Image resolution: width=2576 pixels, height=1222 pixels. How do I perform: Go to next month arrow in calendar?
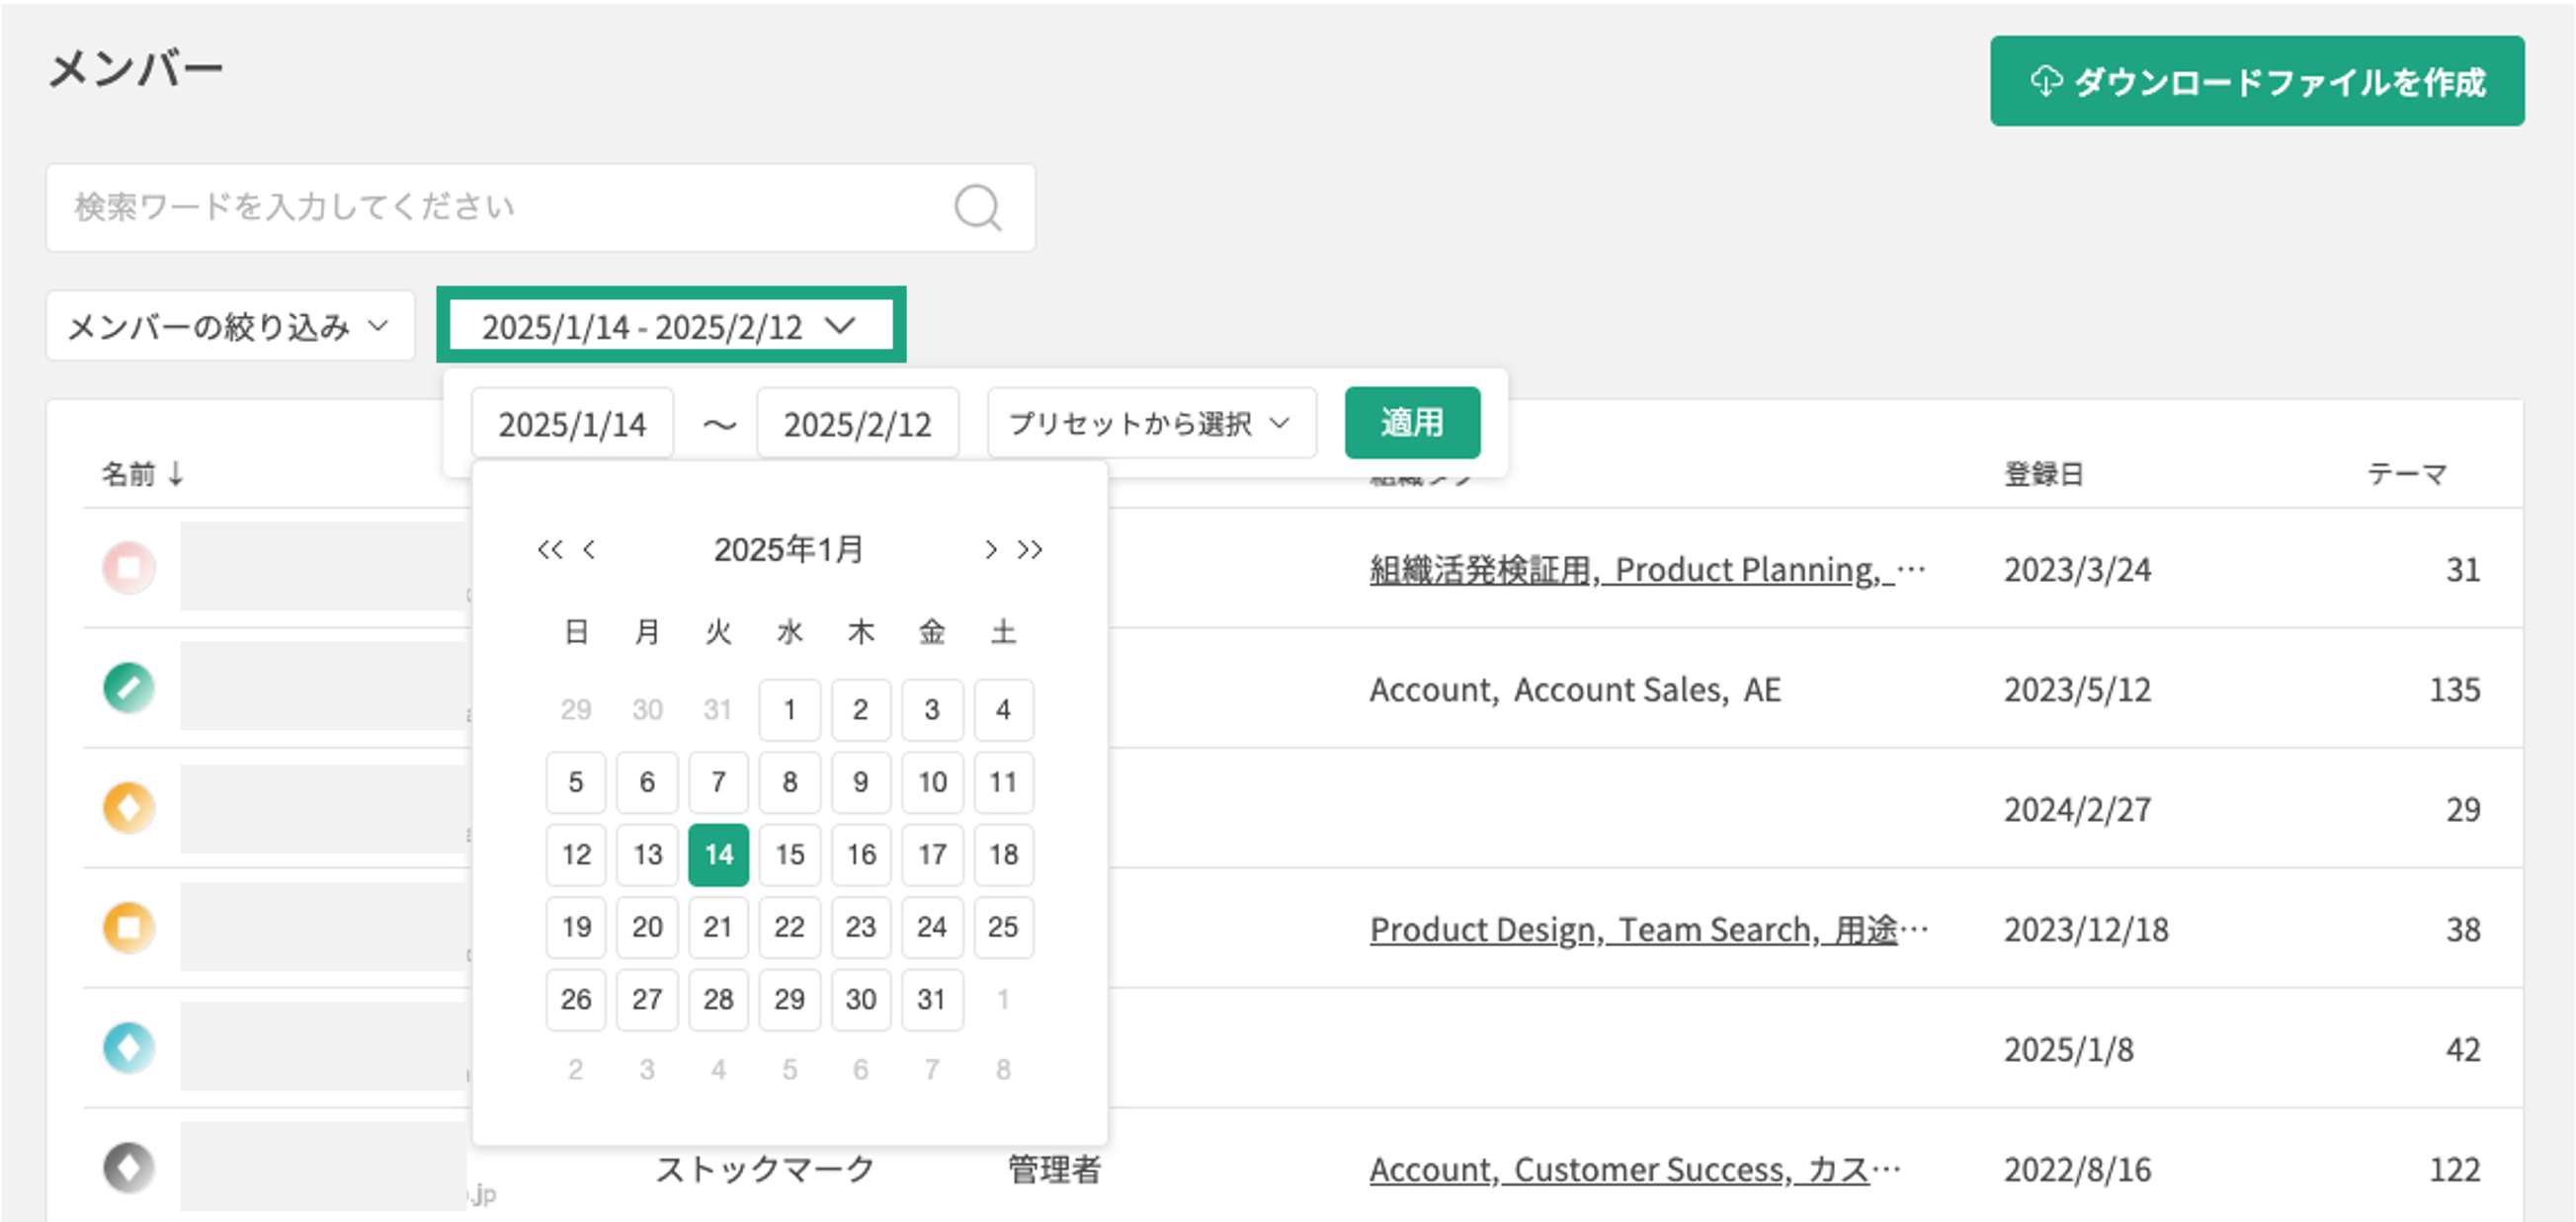989,549
